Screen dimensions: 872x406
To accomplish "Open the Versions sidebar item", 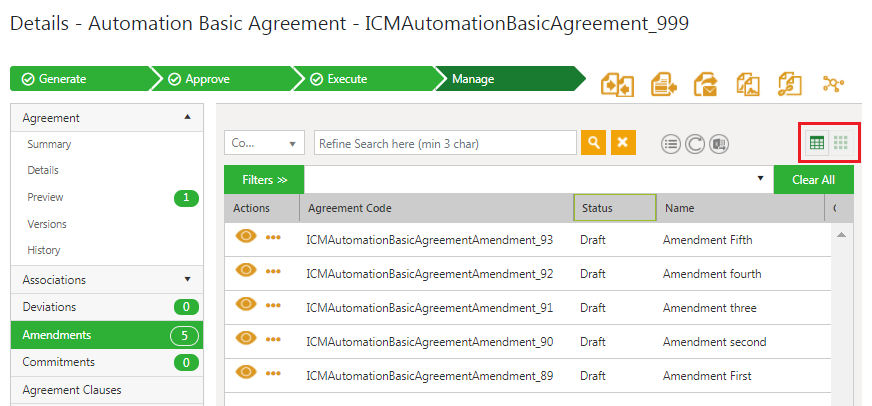I will (47, 224).
